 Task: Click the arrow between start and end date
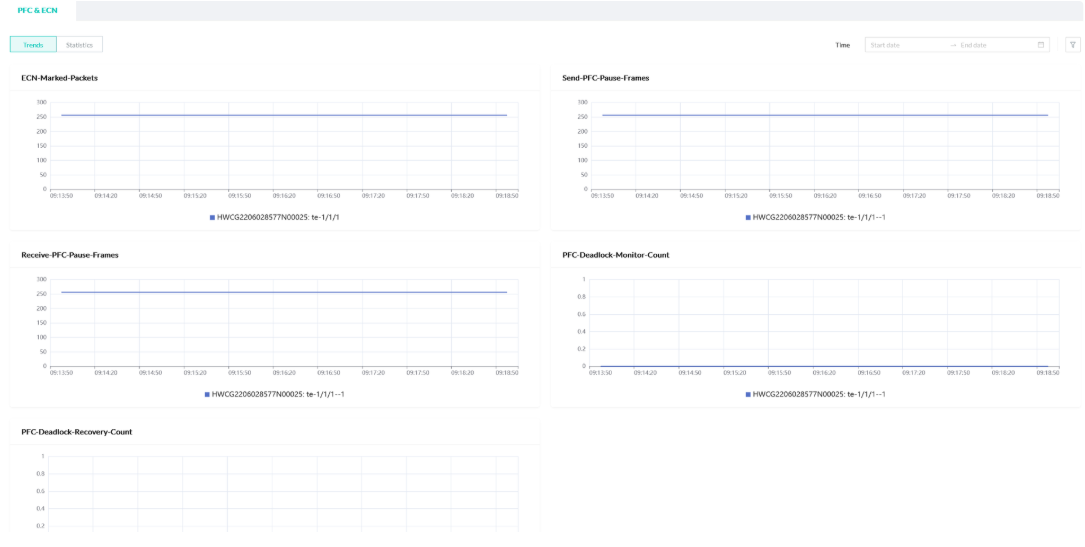click(953, 45)
